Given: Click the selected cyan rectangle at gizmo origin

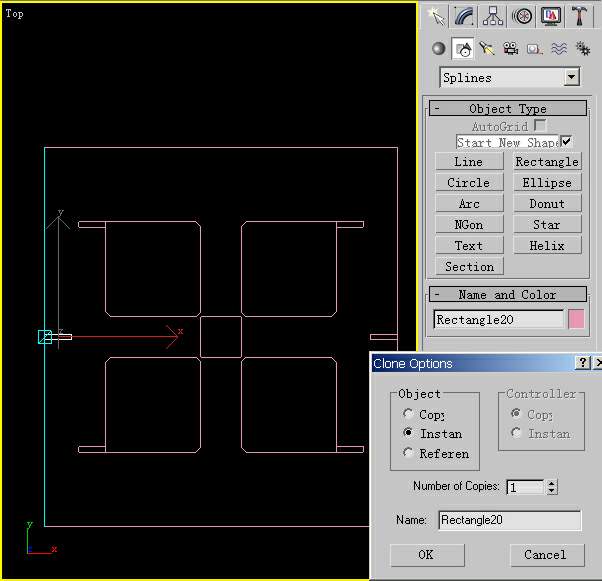Looking at the screenshot, I should [45, 337].
